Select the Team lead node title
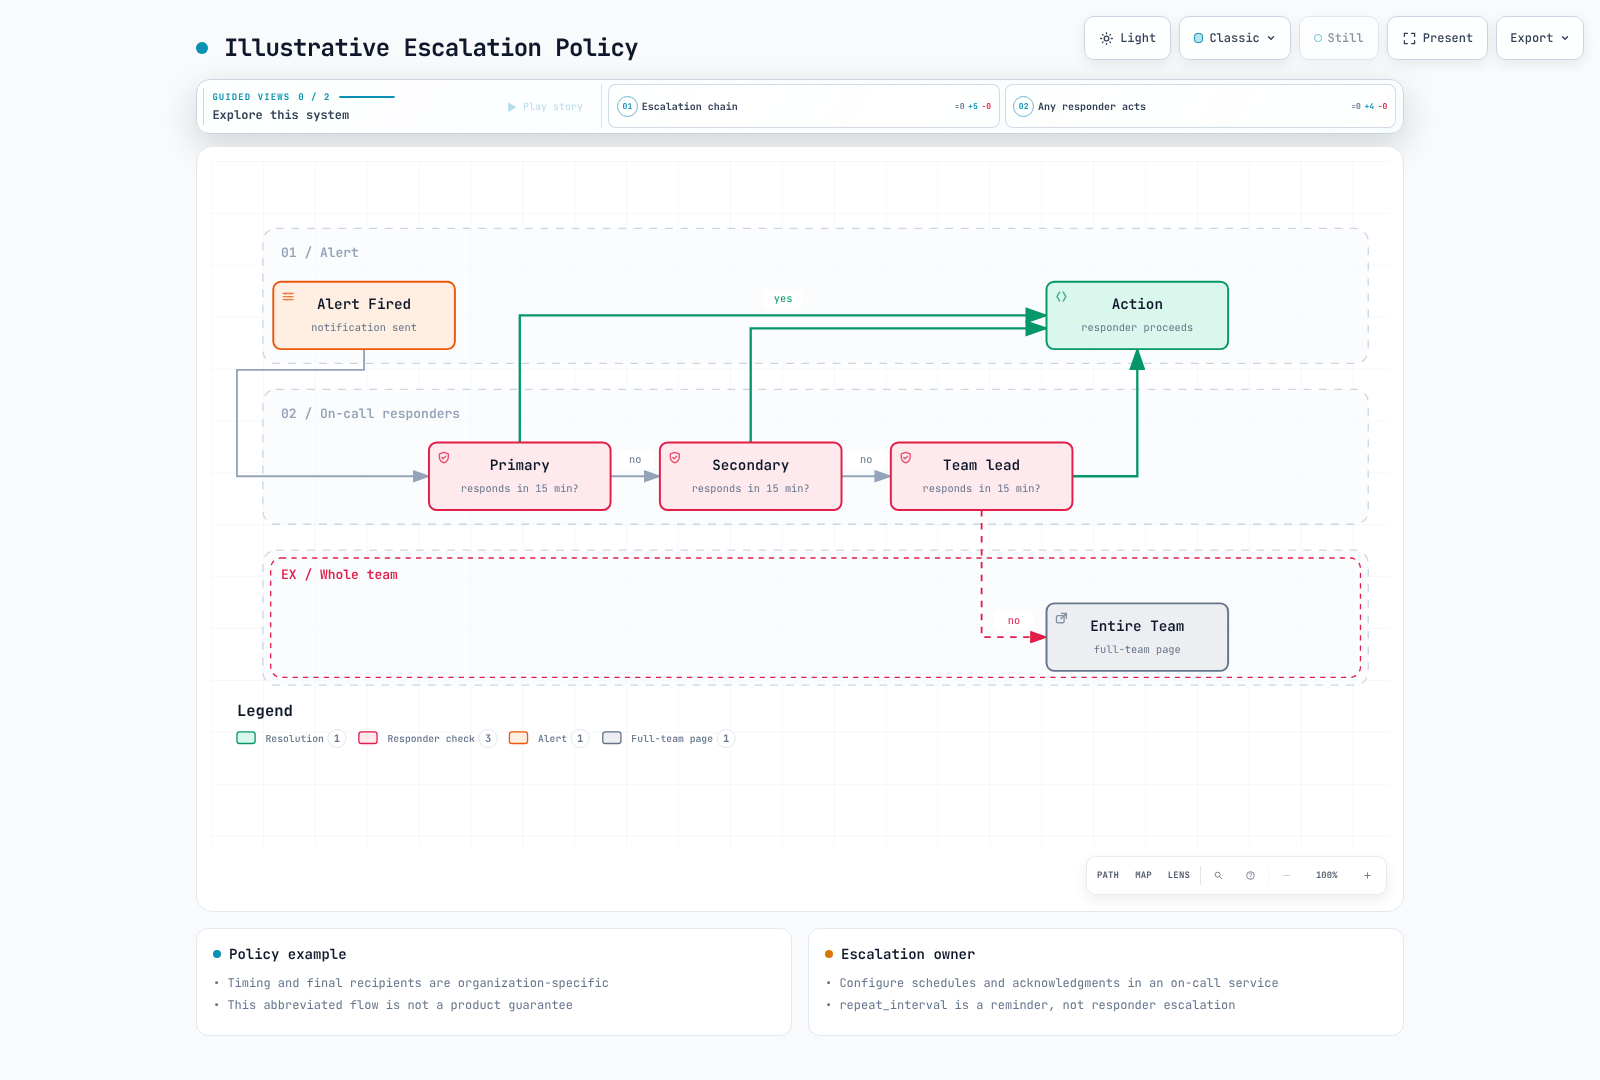The height and width of the screenshot is (1080, 1600). (981, 465)
